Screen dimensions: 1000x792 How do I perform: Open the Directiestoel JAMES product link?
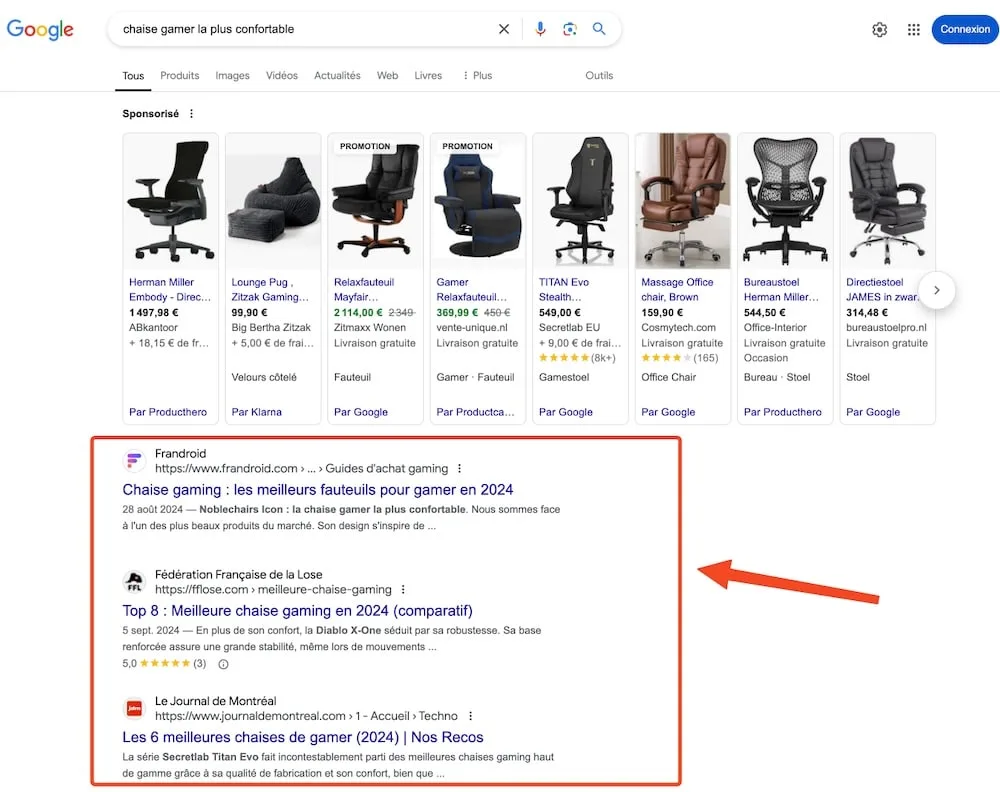point(882,290)
